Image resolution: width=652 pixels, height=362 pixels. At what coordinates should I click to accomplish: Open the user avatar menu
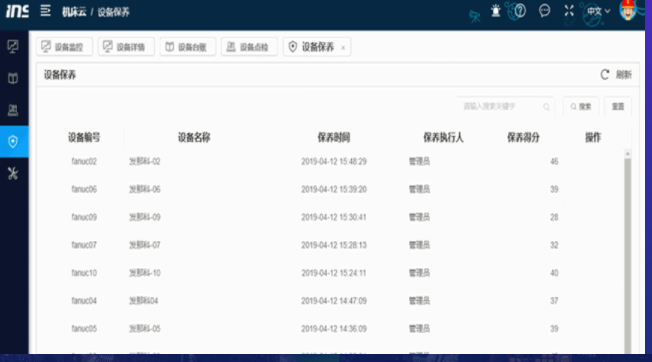click(x=627, y=10)
